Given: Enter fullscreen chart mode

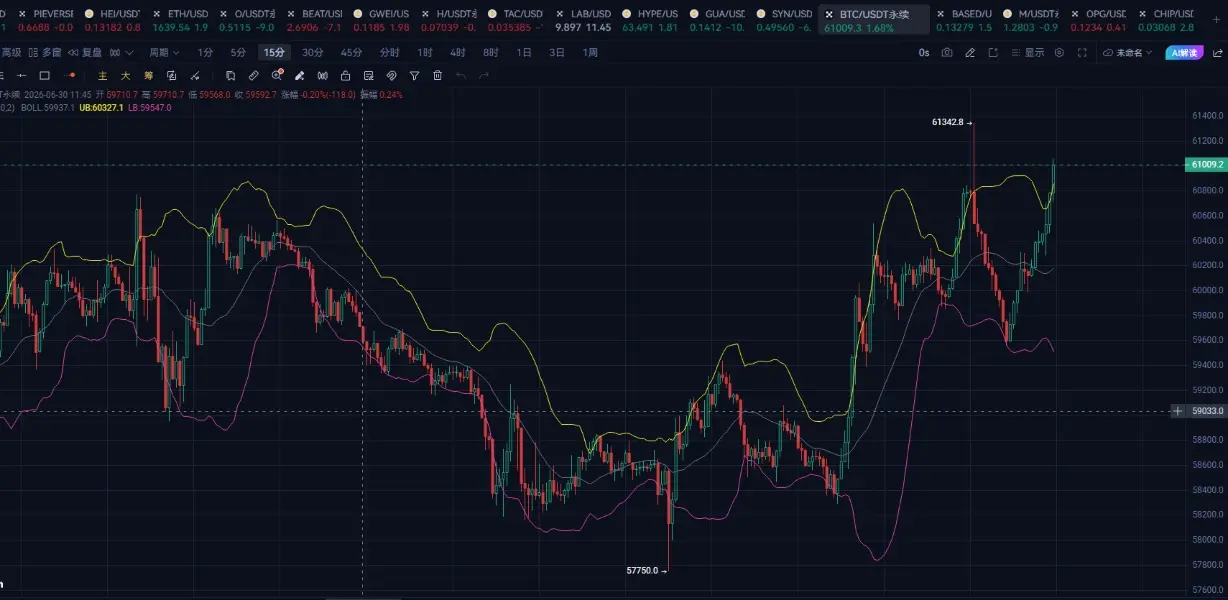Looking at the screenshot, I should [1082, 52].
